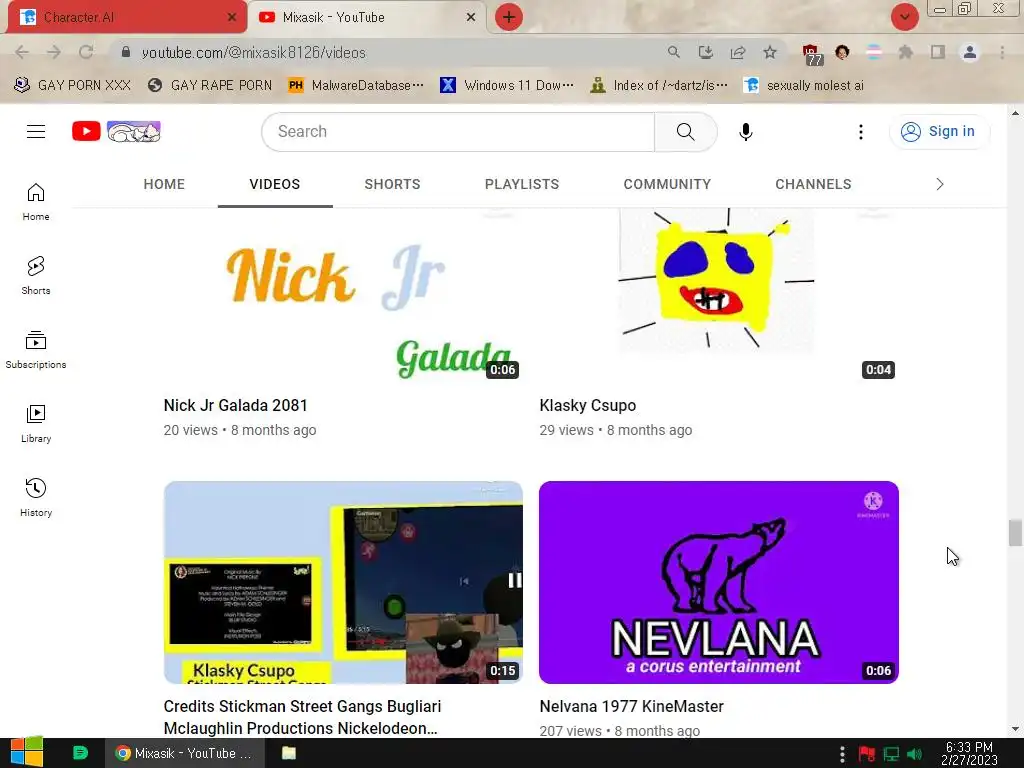1024x768 pixels.
Task: Reload the current page
Action: 86,52
